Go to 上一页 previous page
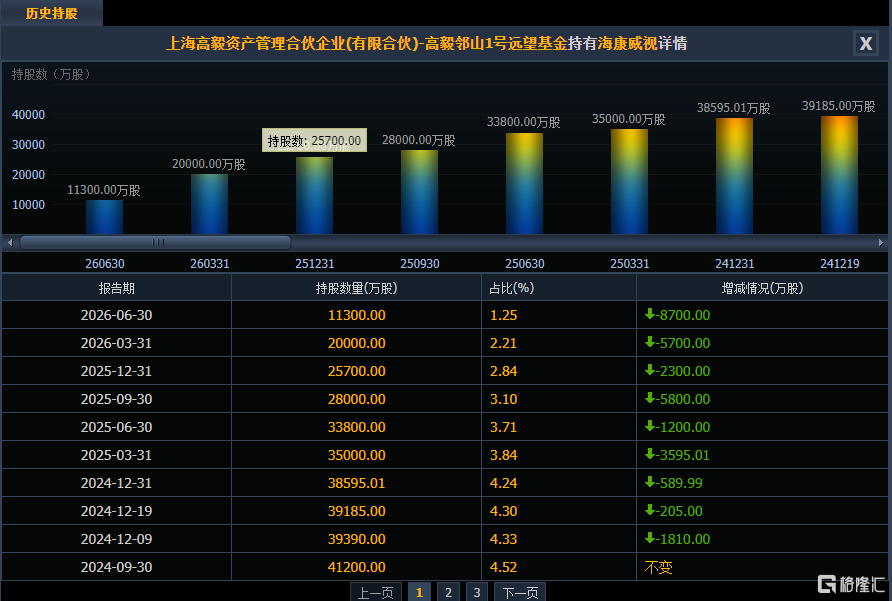This screenshot has height=601, width=892. point(375,592)
